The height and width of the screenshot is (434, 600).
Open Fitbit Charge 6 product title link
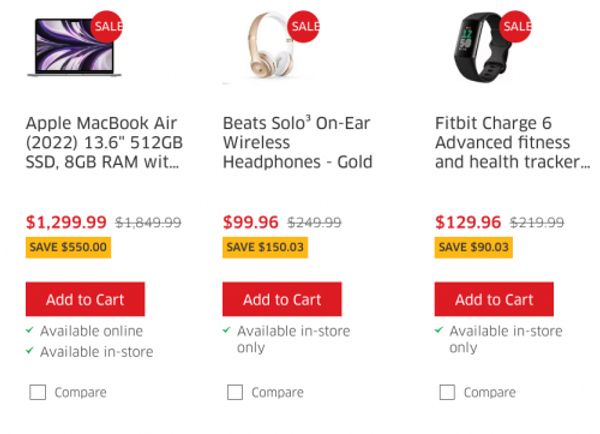[512, 142]
